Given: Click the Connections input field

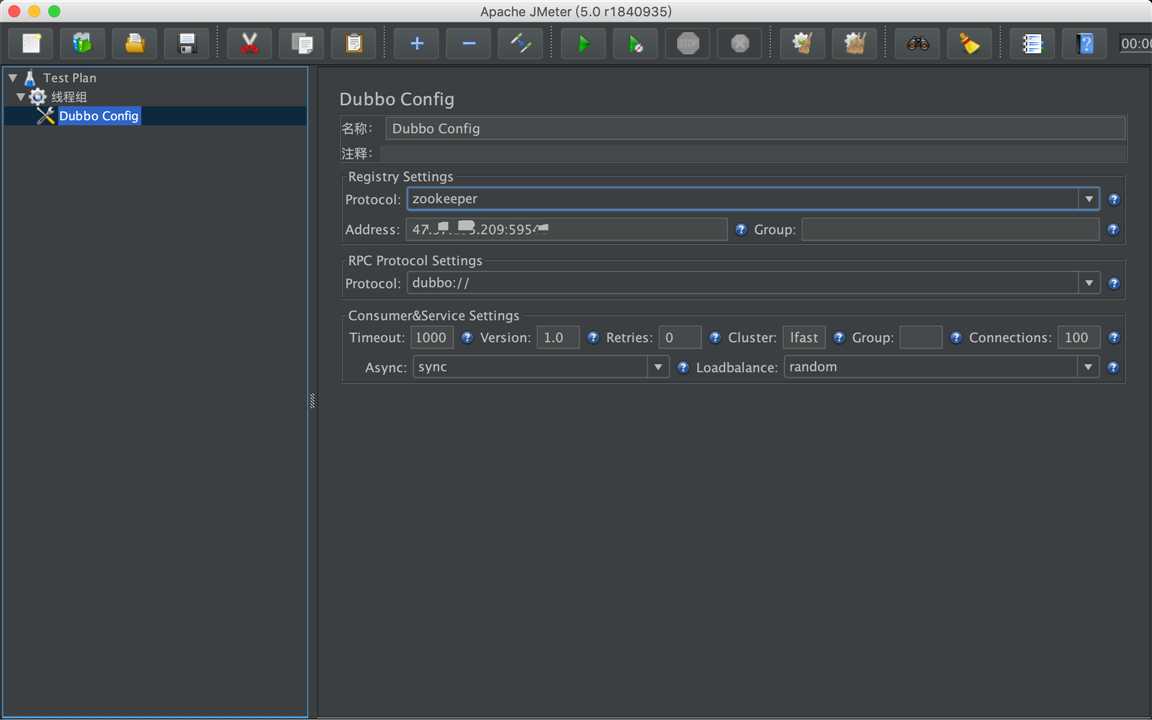Looking at the screenshot, I should [1079, 337].
